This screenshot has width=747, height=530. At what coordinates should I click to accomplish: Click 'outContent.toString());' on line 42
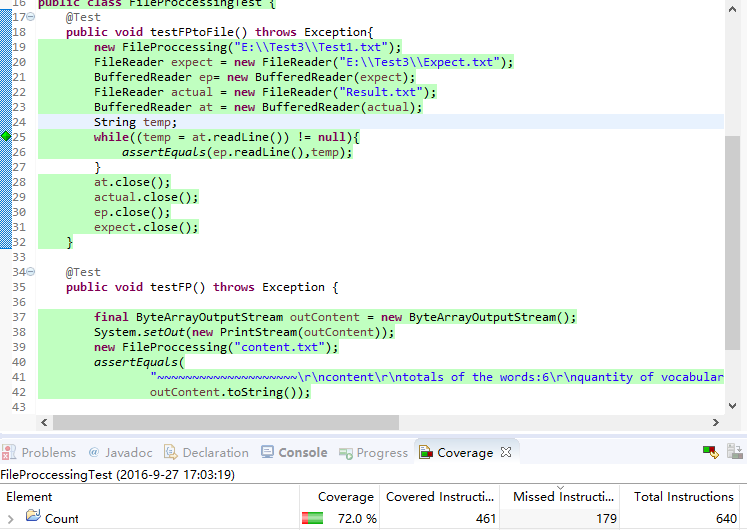click(x=230, y=392)
